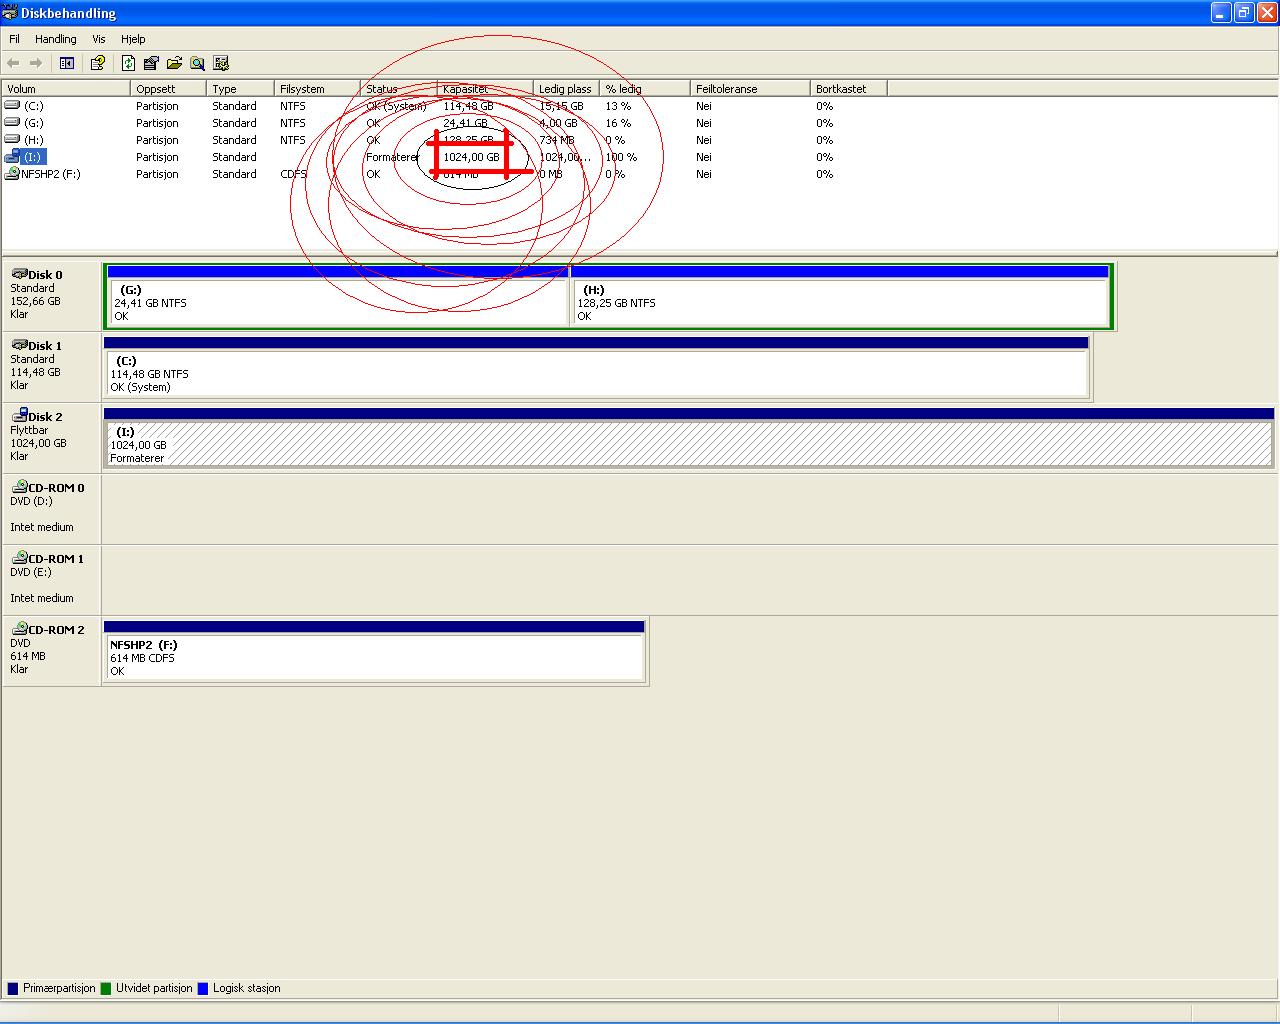The image size is (1280, 1024).
Task: Click the CD-ROM 1 drive icon
Action: point(19,557)
